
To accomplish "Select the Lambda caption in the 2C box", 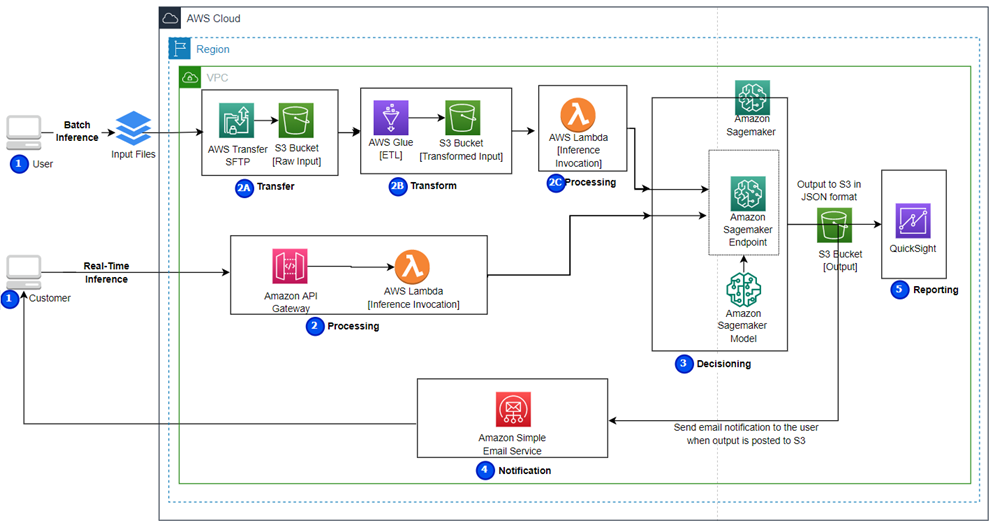I will pos(578,151).
